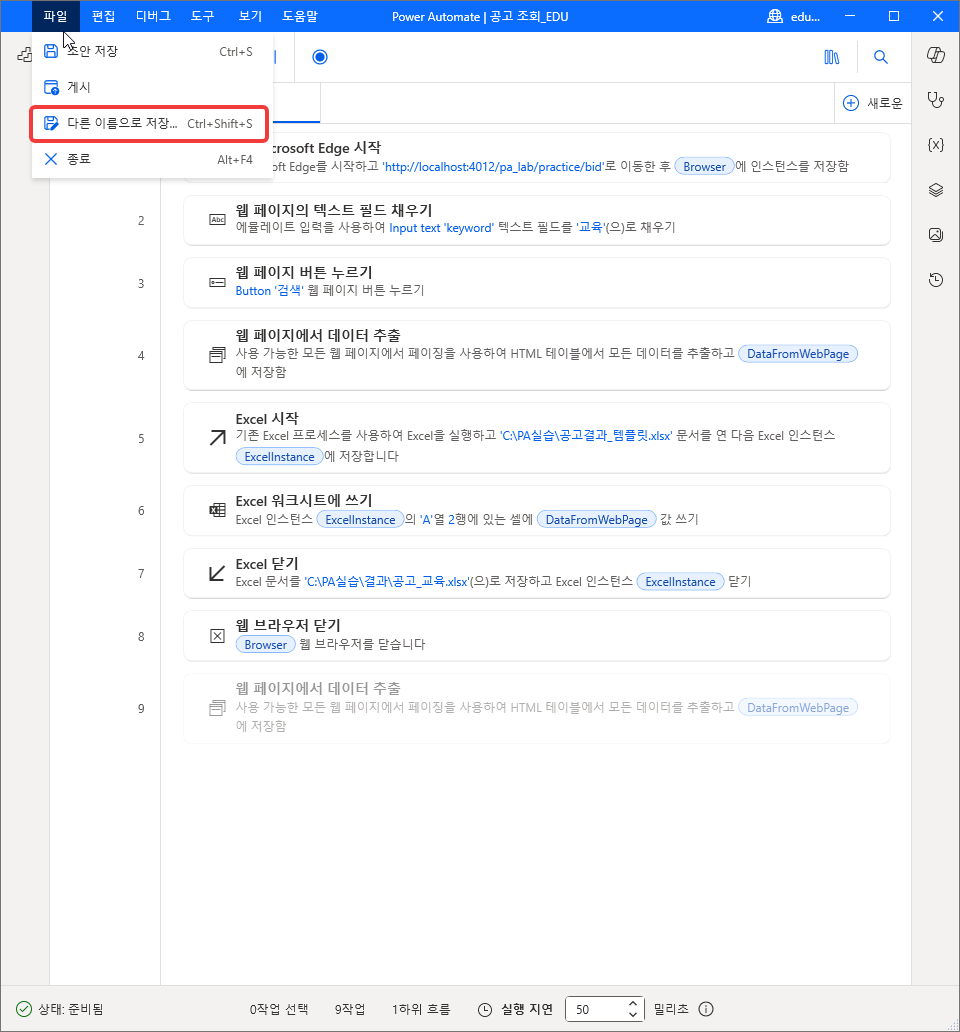Open the 보기 menu
This screenshot has height=1032, width=960.
pos(251,16)
